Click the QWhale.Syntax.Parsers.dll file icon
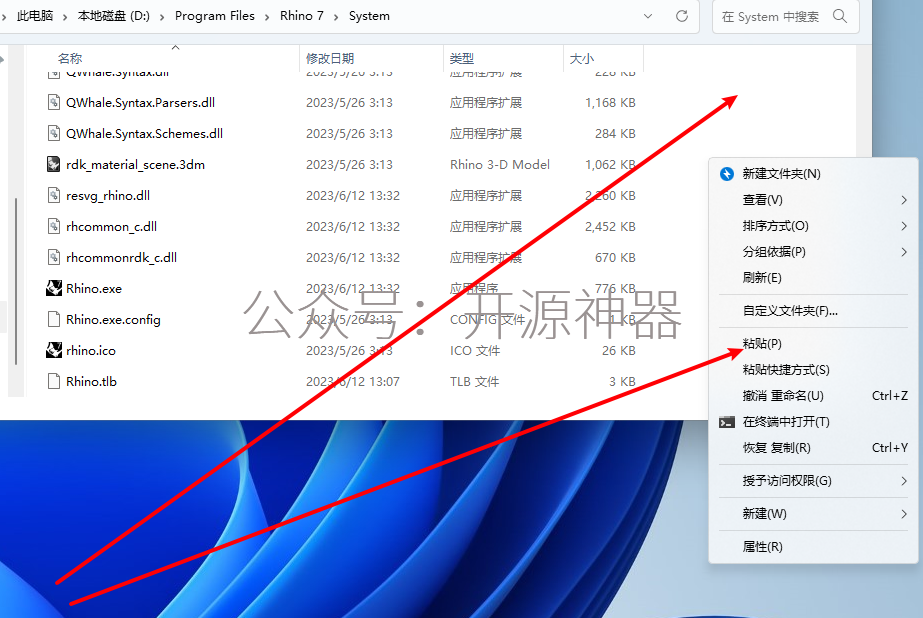923x618 pixels. (x=54, y=102)
